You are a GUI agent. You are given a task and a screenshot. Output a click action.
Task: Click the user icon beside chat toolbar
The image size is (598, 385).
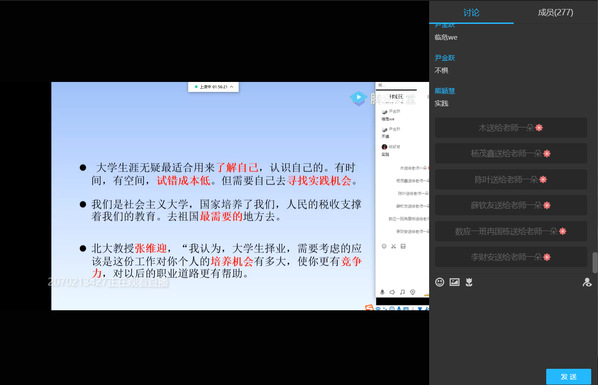587,282
